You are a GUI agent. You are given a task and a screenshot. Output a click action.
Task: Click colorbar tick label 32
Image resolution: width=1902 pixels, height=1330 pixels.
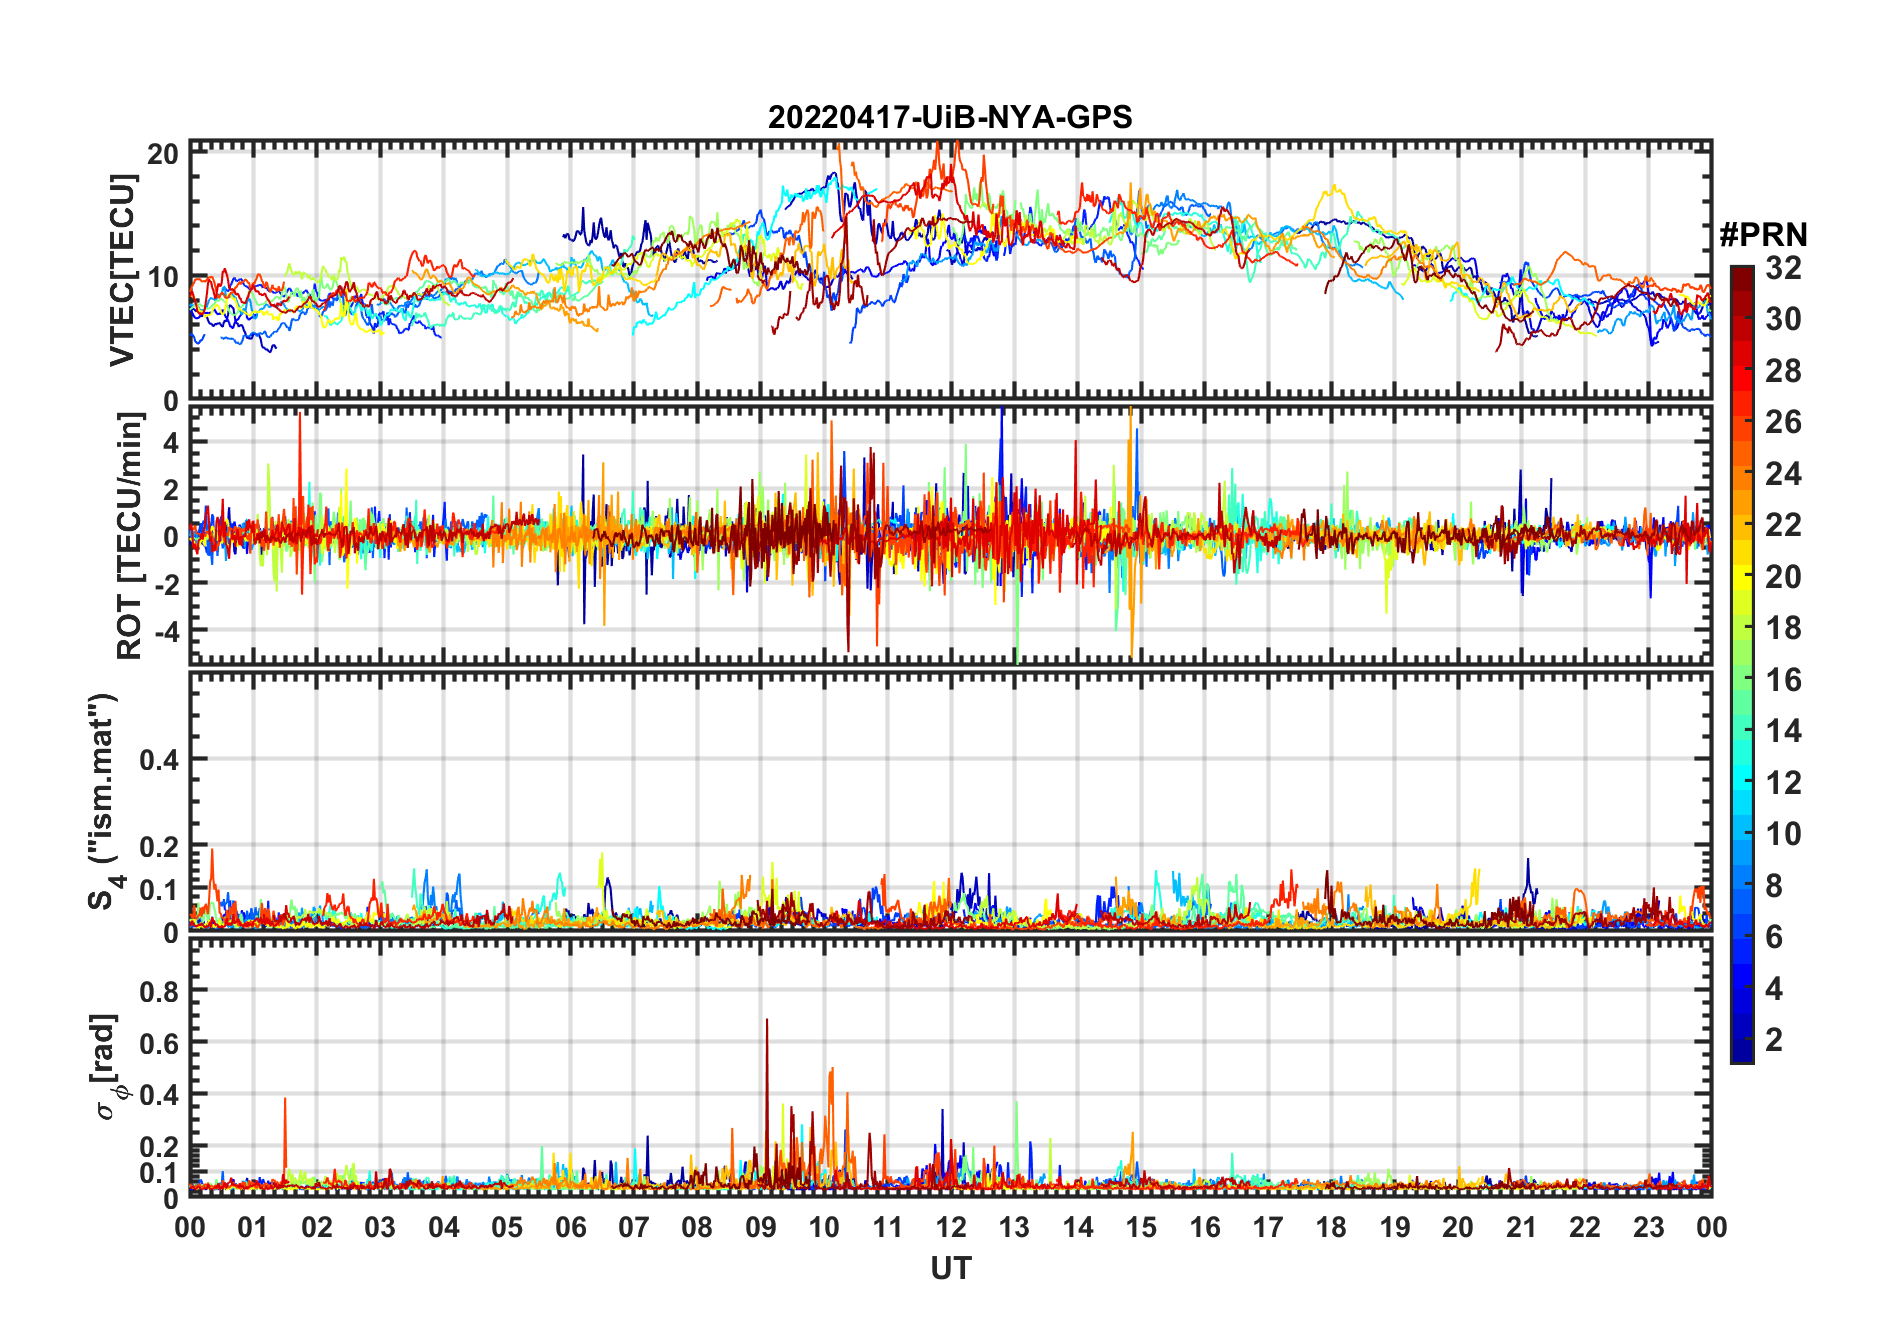(1783, 268)
